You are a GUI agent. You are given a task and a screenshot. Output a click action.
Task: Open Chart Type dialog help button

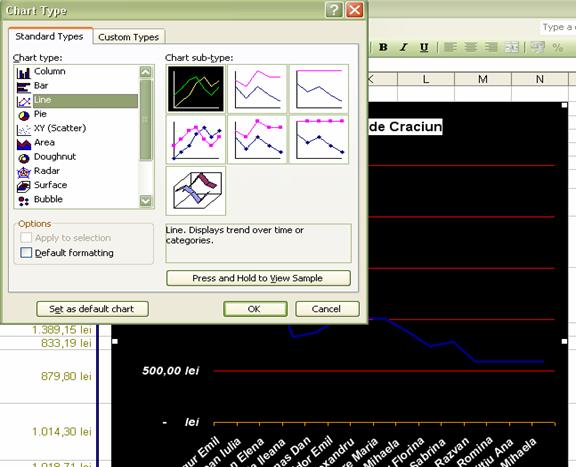coord(334,10)
